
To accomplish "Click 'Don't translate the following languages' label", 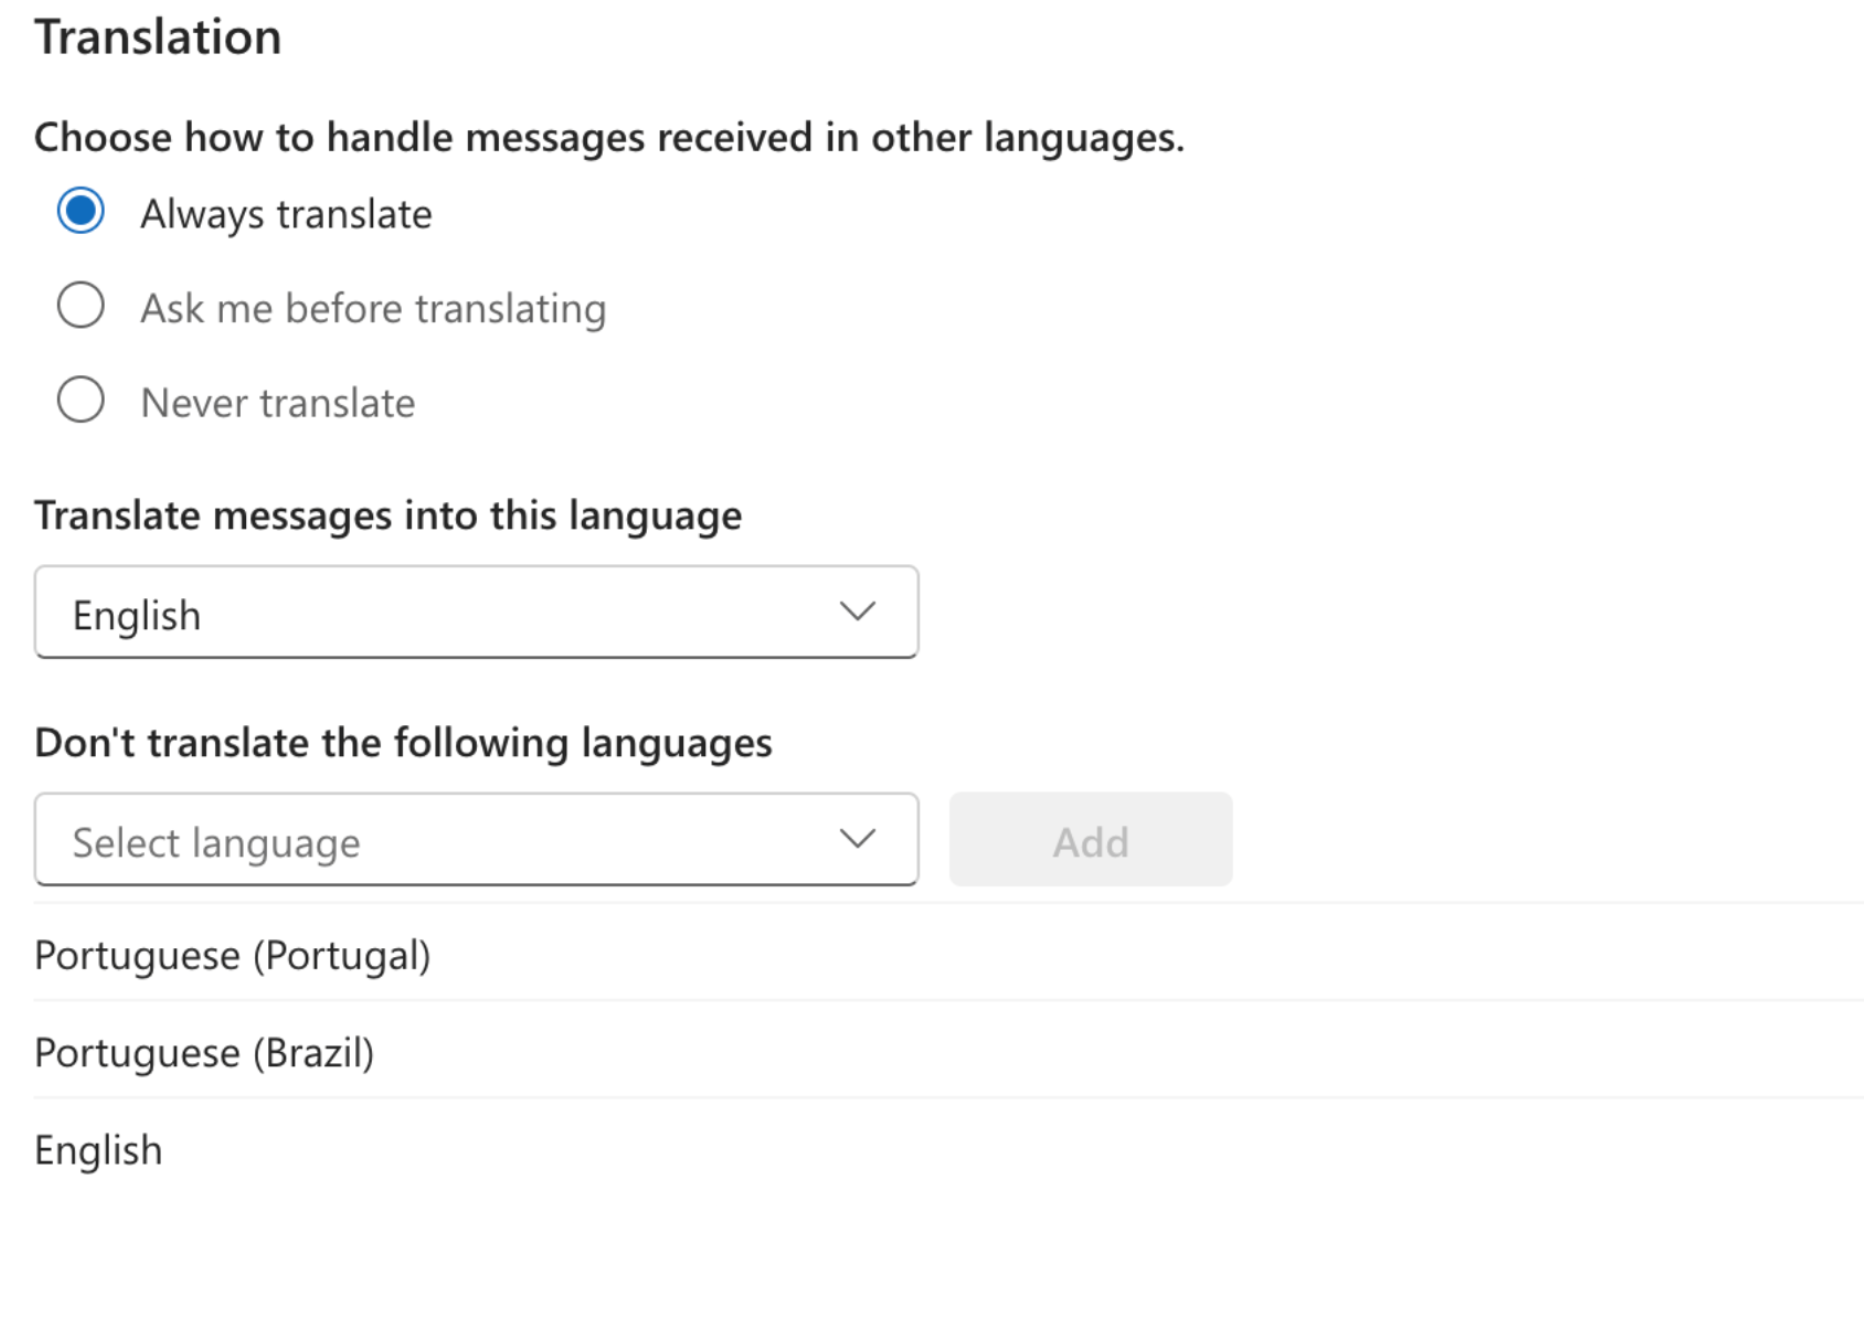I will pyautogui.click(x=403, y=743).
